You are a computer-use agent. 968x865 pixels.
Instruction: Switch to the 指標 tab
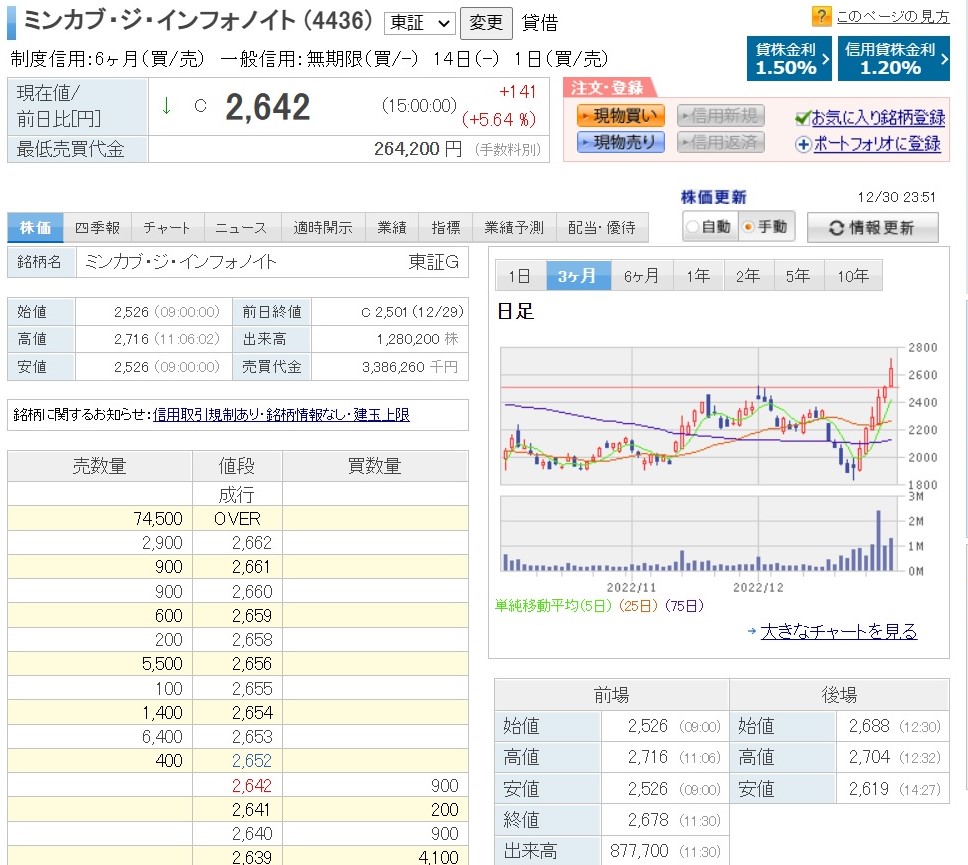tap(446, 228)
